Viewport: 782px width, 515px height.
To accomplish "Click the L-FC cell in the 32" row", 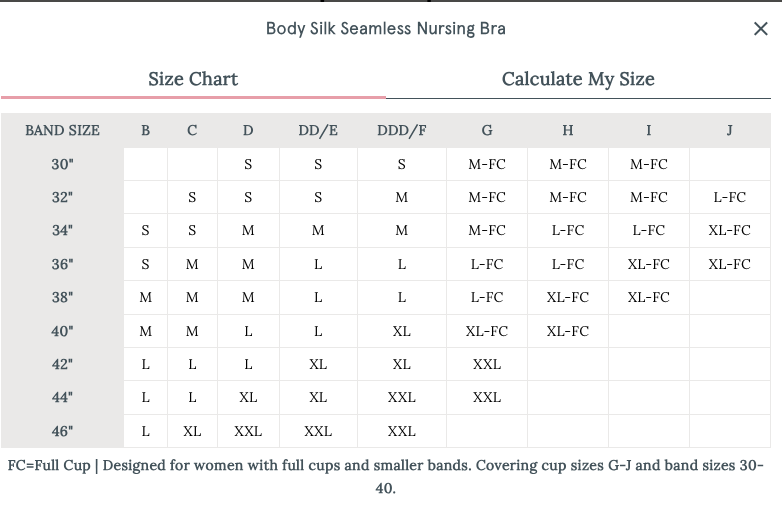I will 729,198.
